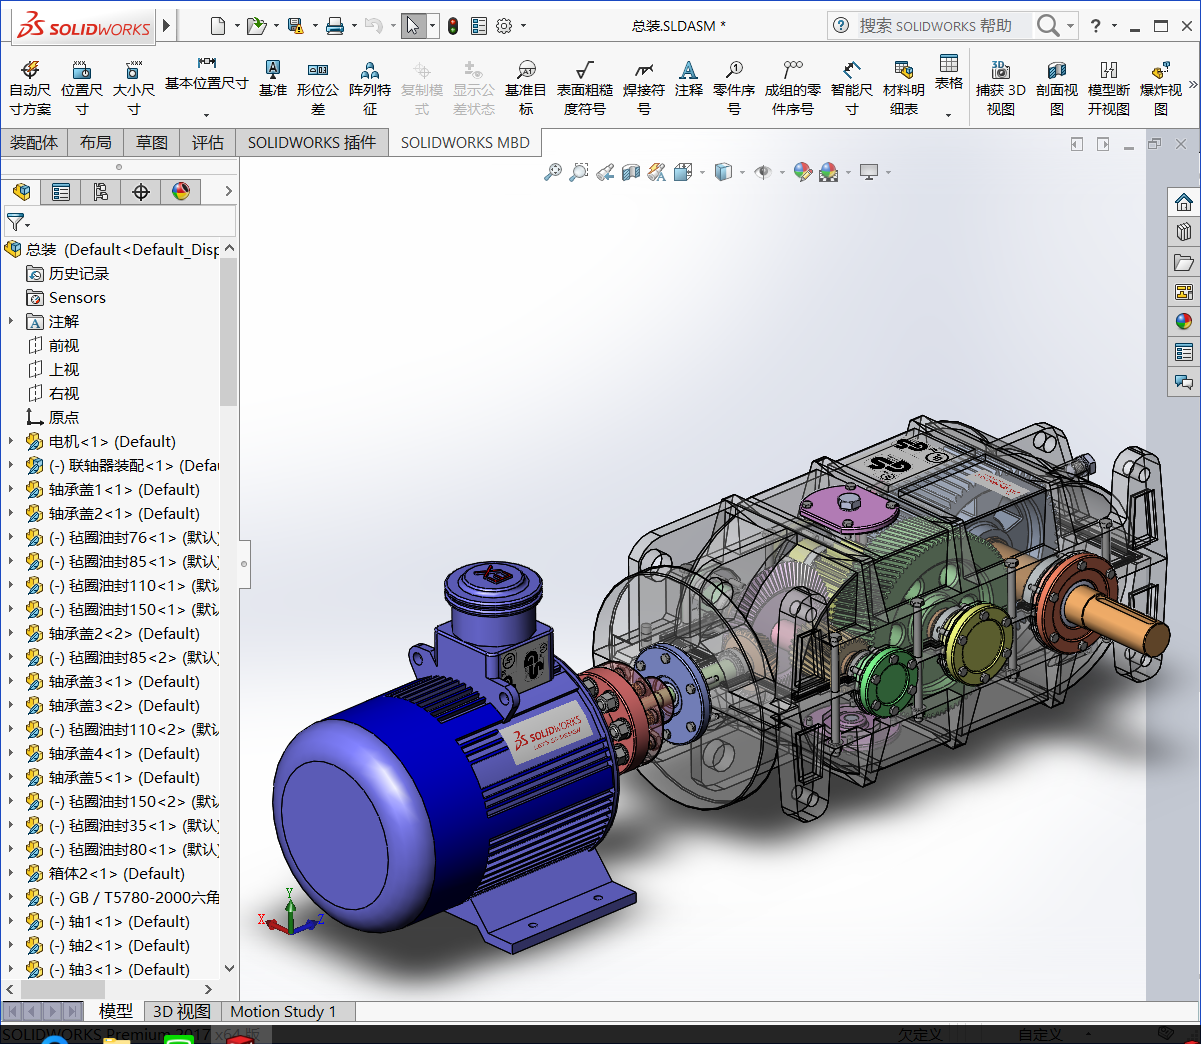The image size is (1201, 1044).
Task: Toggle section view in the heads-up view toolbar
Action: click(631, 172)
